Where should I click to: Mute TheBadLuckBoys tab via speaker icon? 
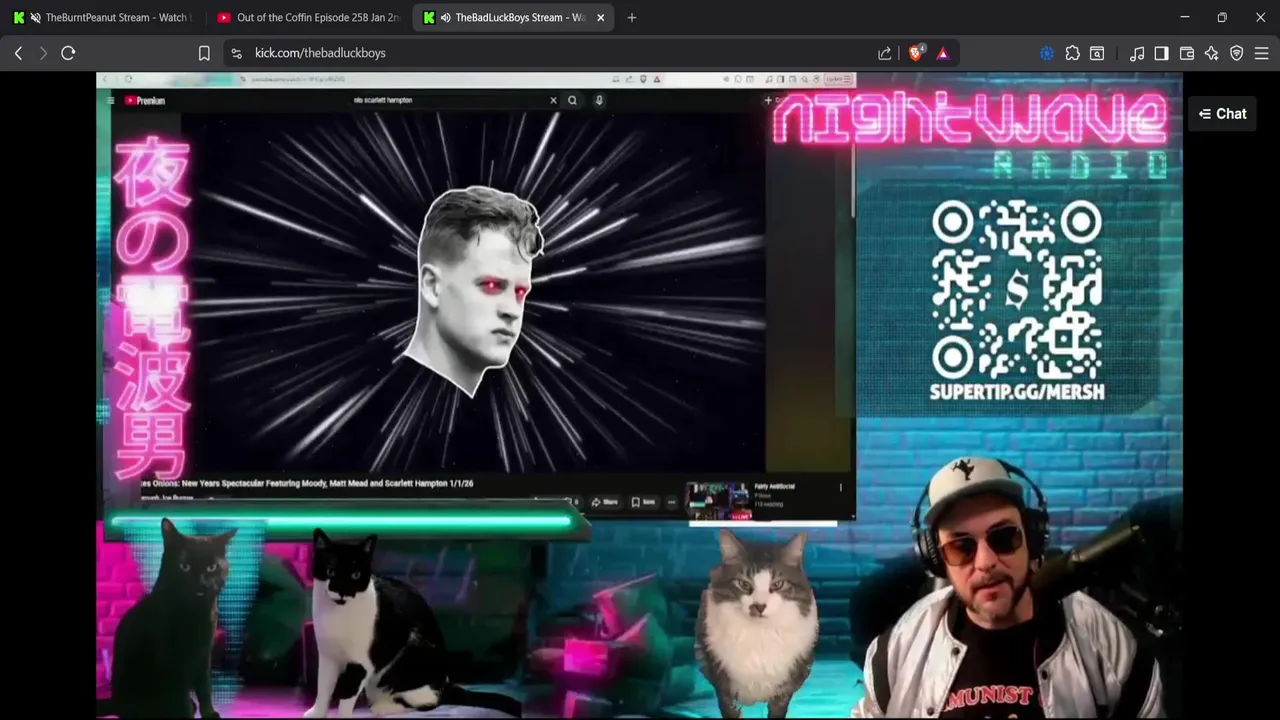[445, 17]
